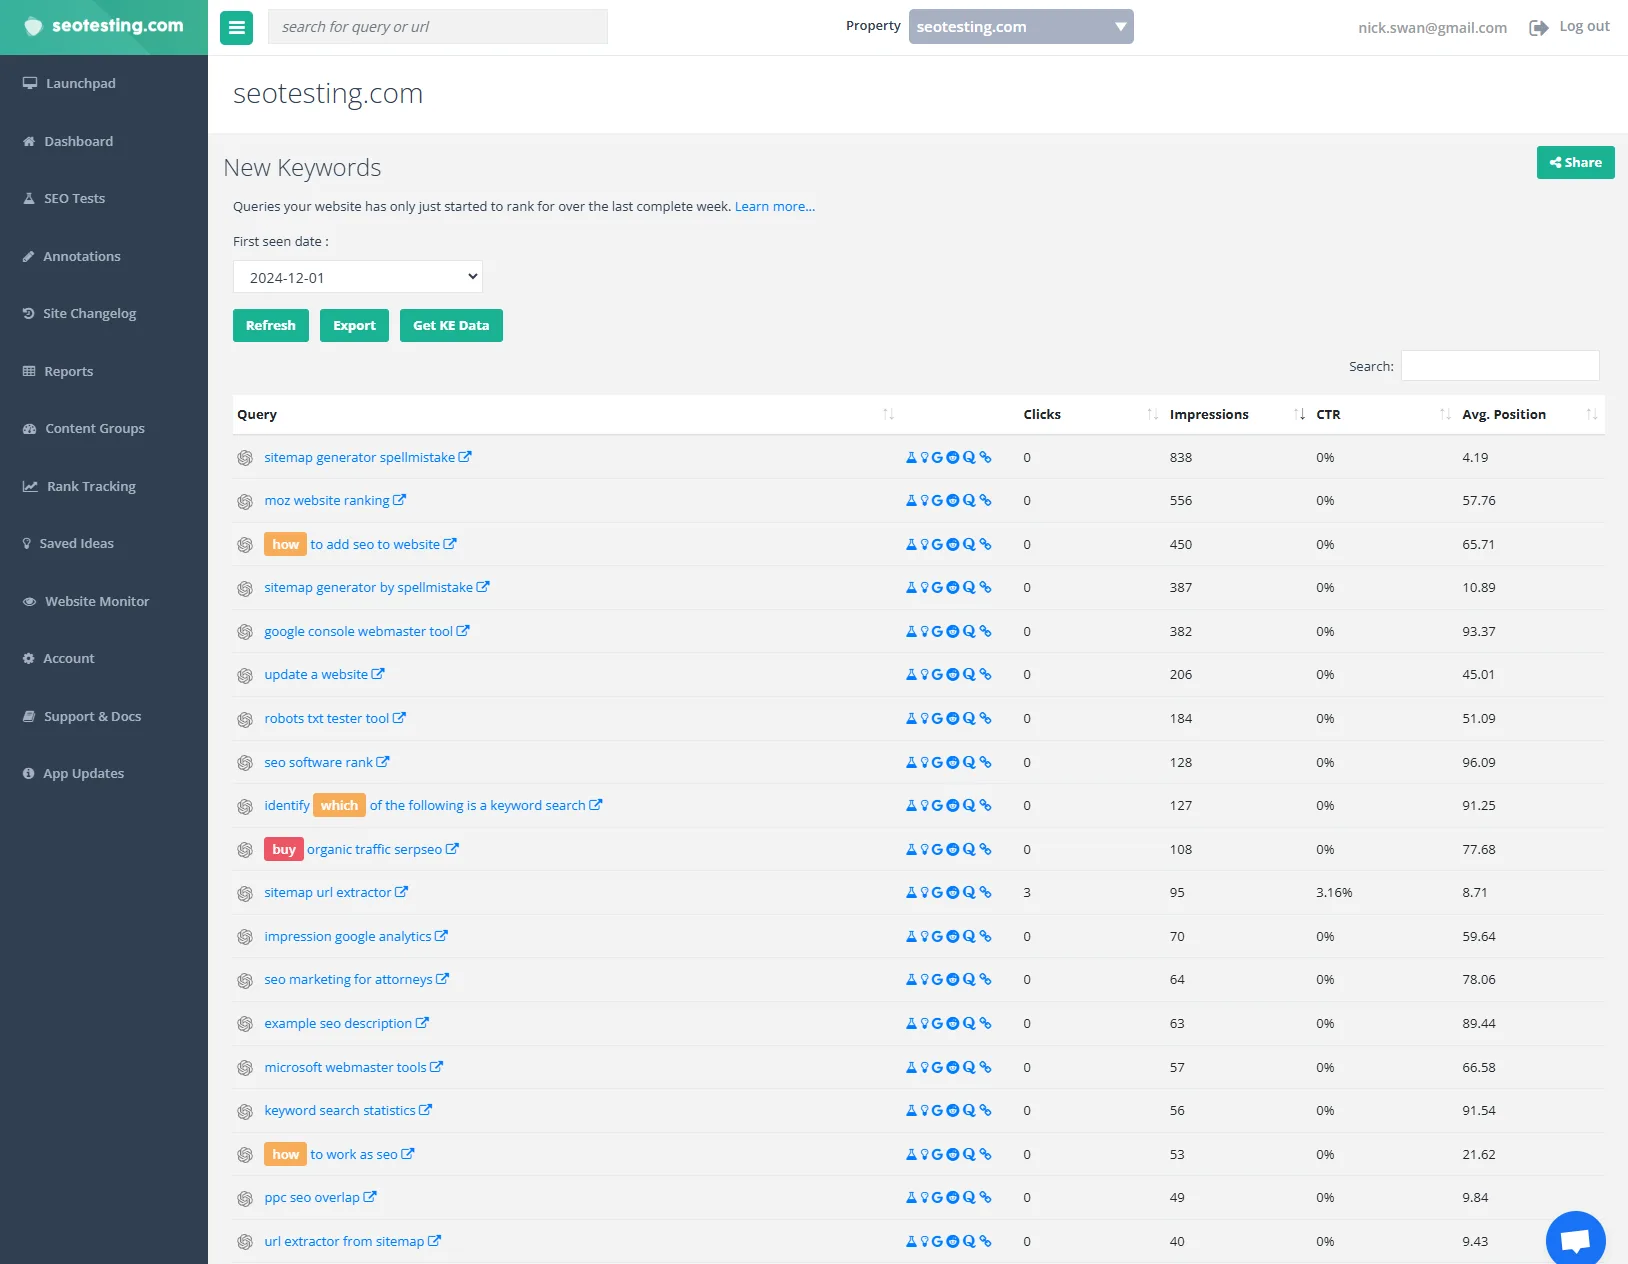This screenshot has height=1264, width=1628.
Task: Click link chain icon in 'sitemap url extractor' row
Action: pos(985,893)
